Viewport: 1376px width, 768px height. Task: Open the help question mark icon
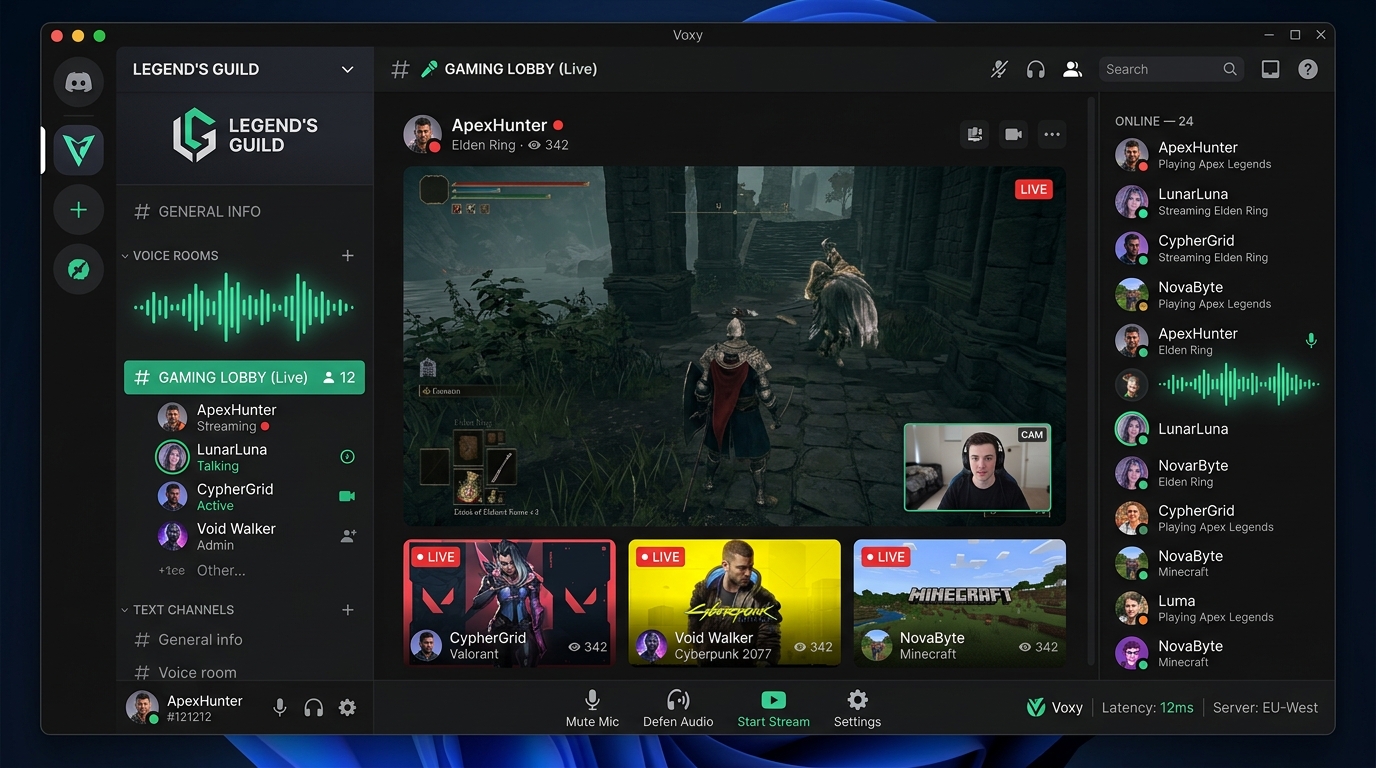[1308, 69]
